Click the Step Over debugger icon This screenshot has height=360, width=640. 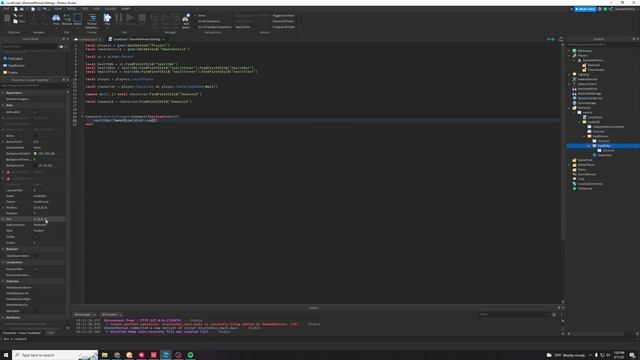click(x=165, y=18)
